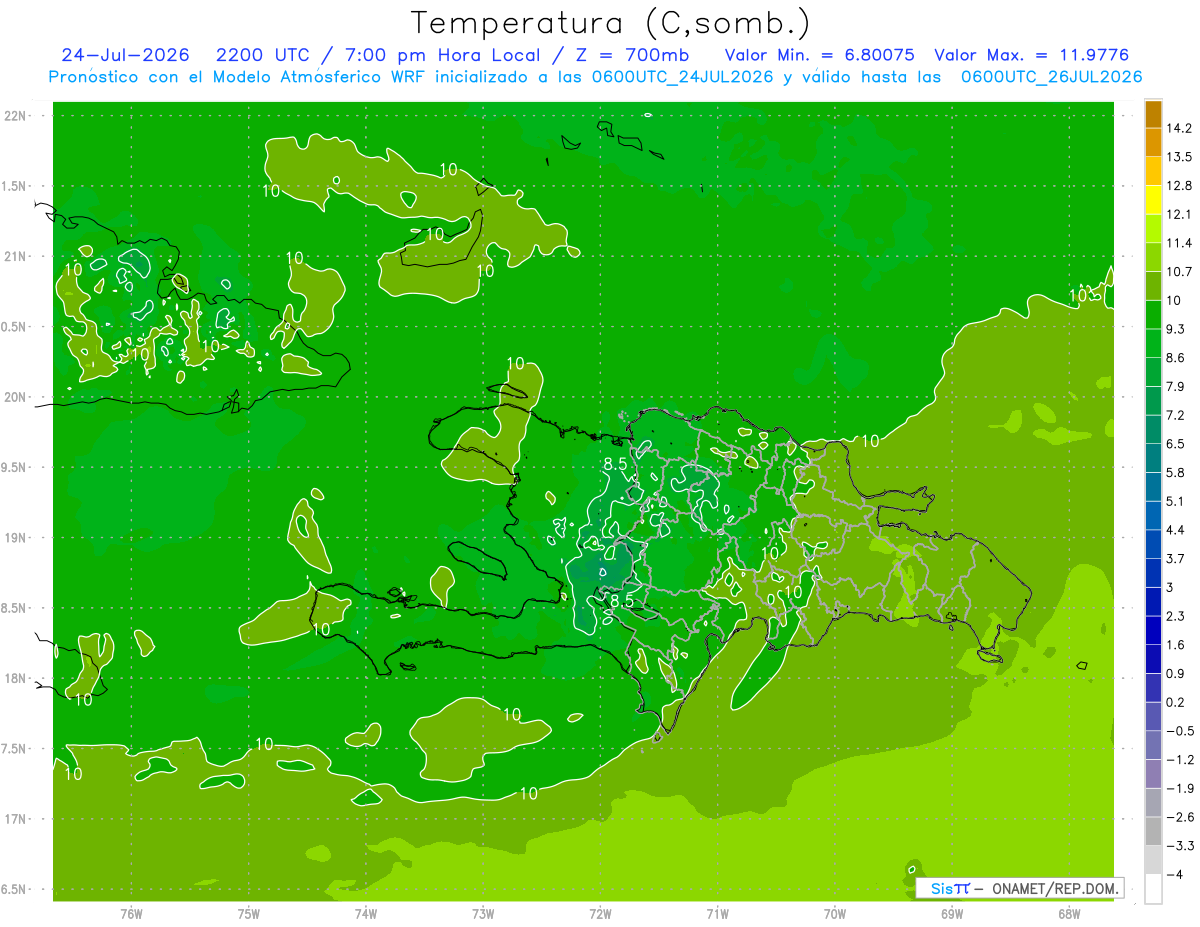Click the 68W longitude axis label
This screenshot has height=927, width=1200.
1068,913
